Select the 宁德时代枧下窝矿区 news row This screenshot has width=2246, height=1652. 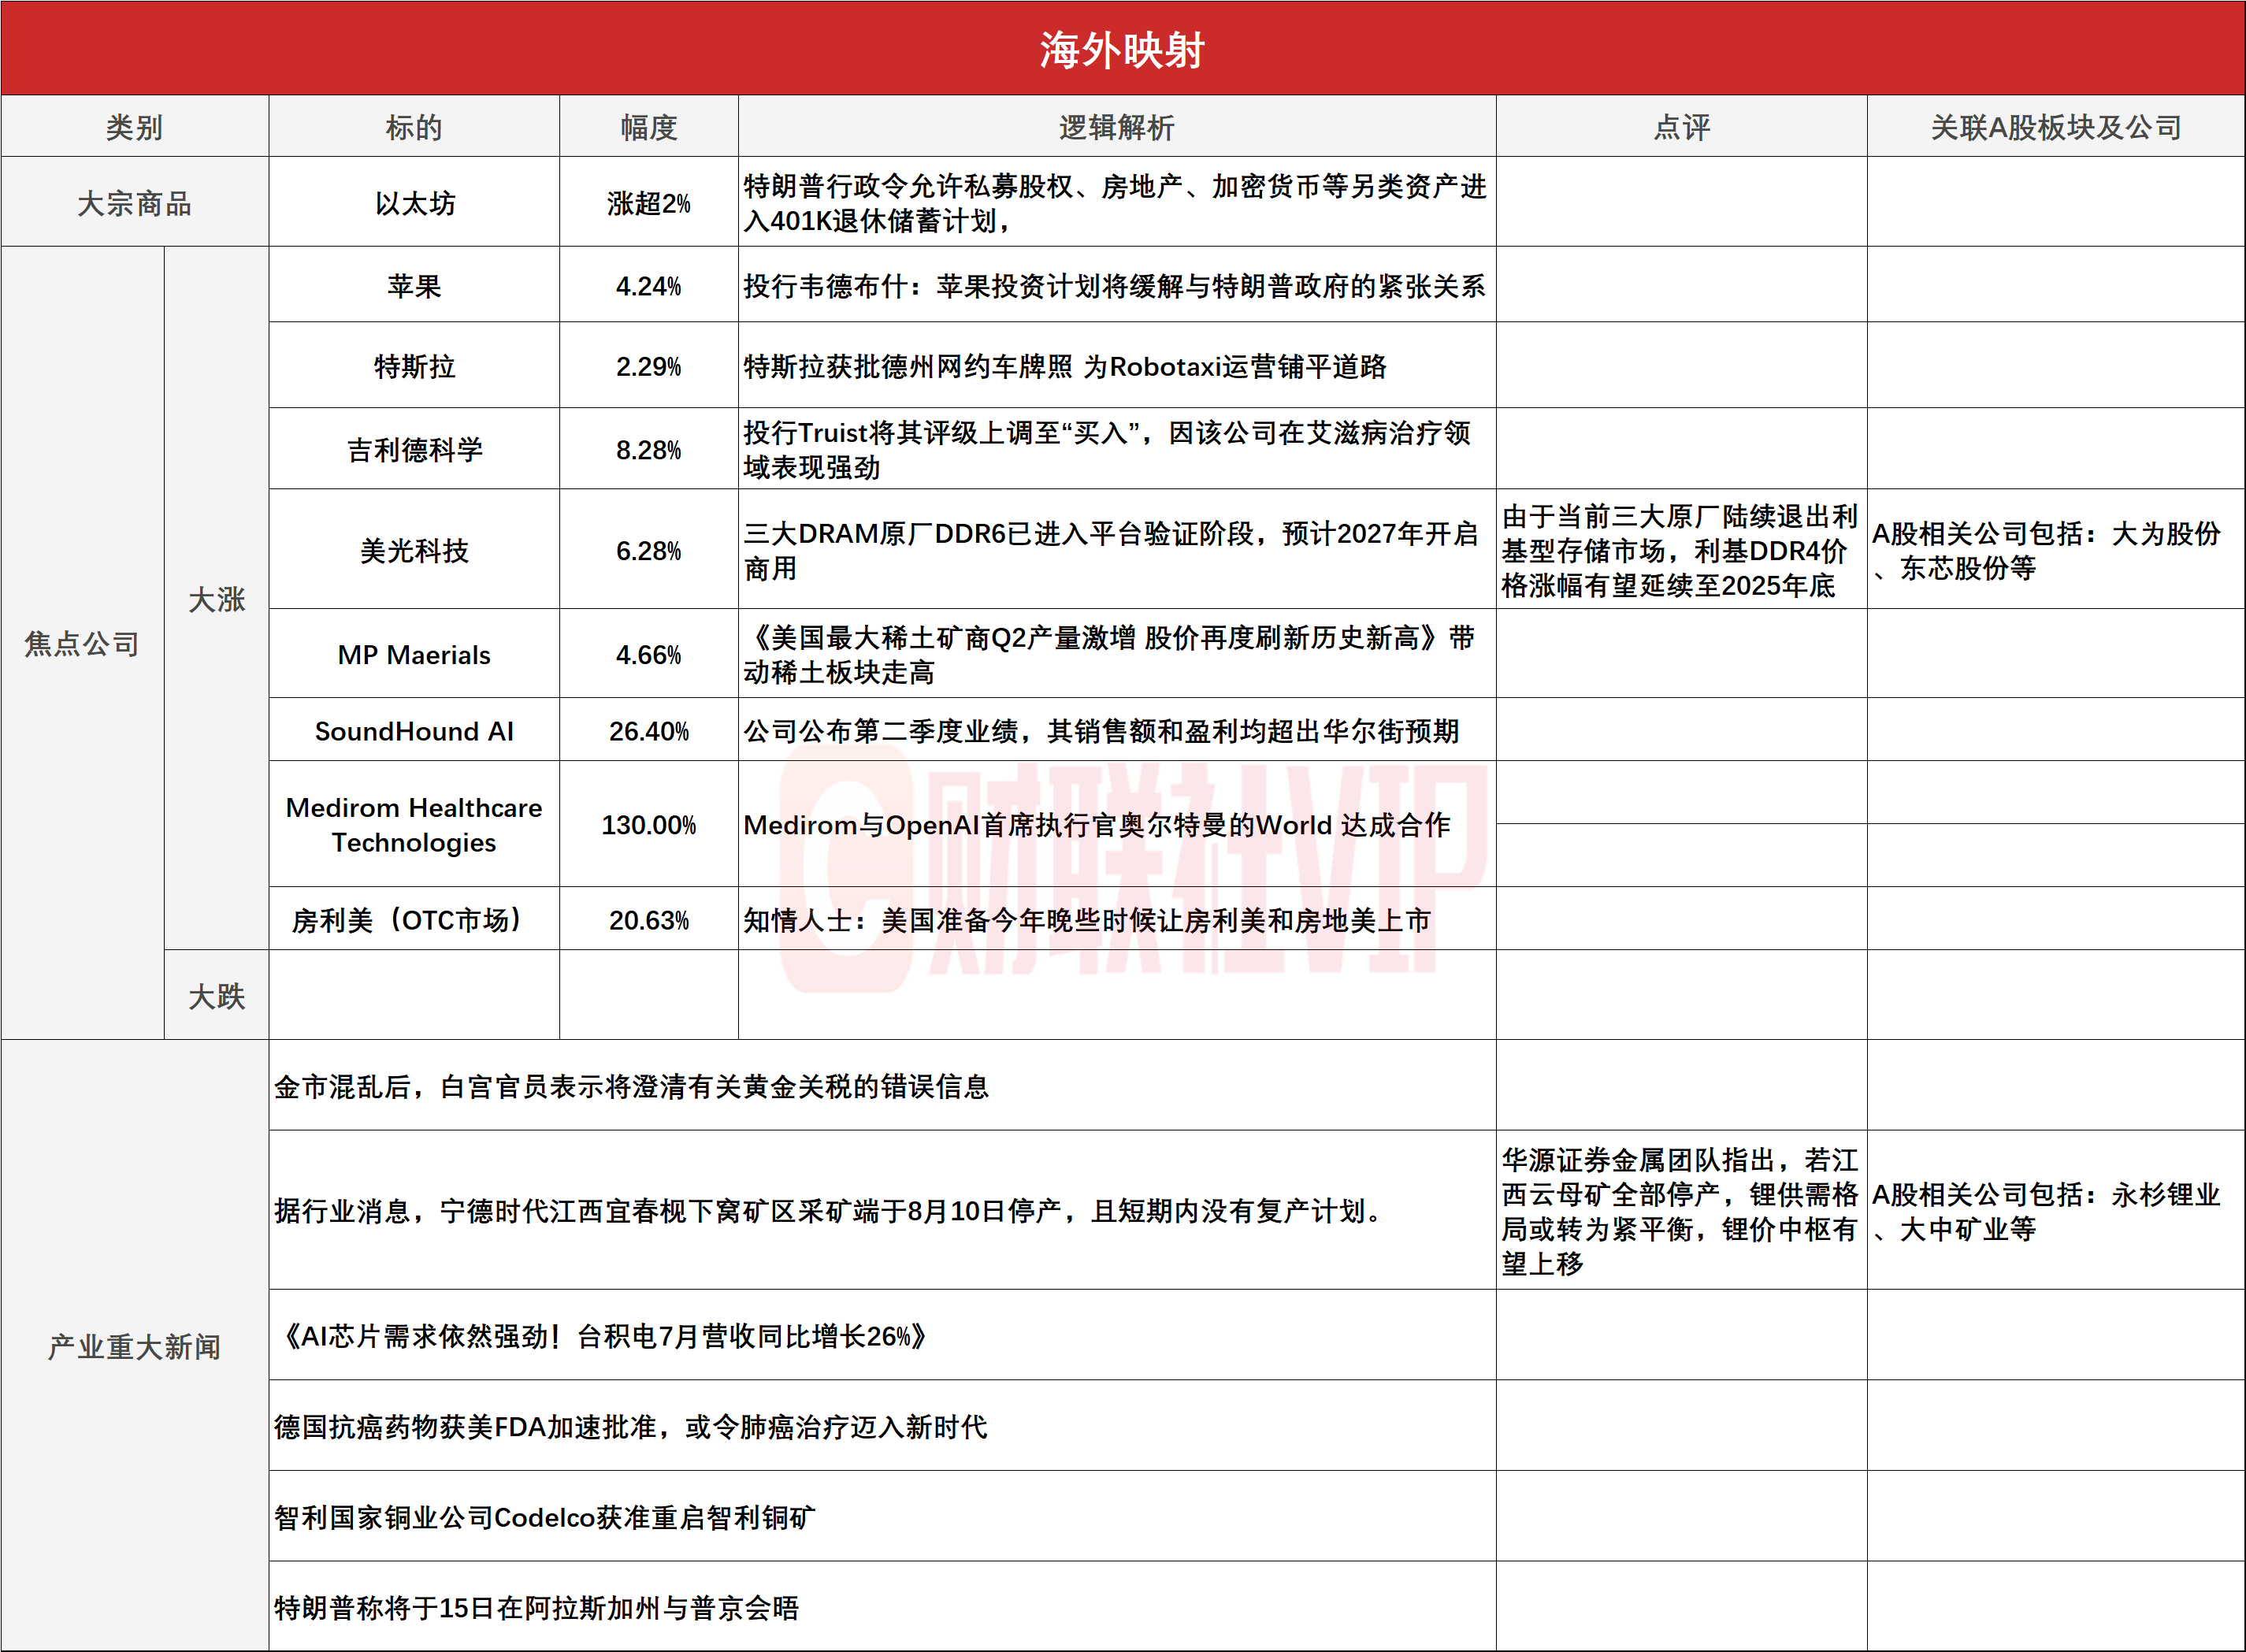[x=883, y=1210]
